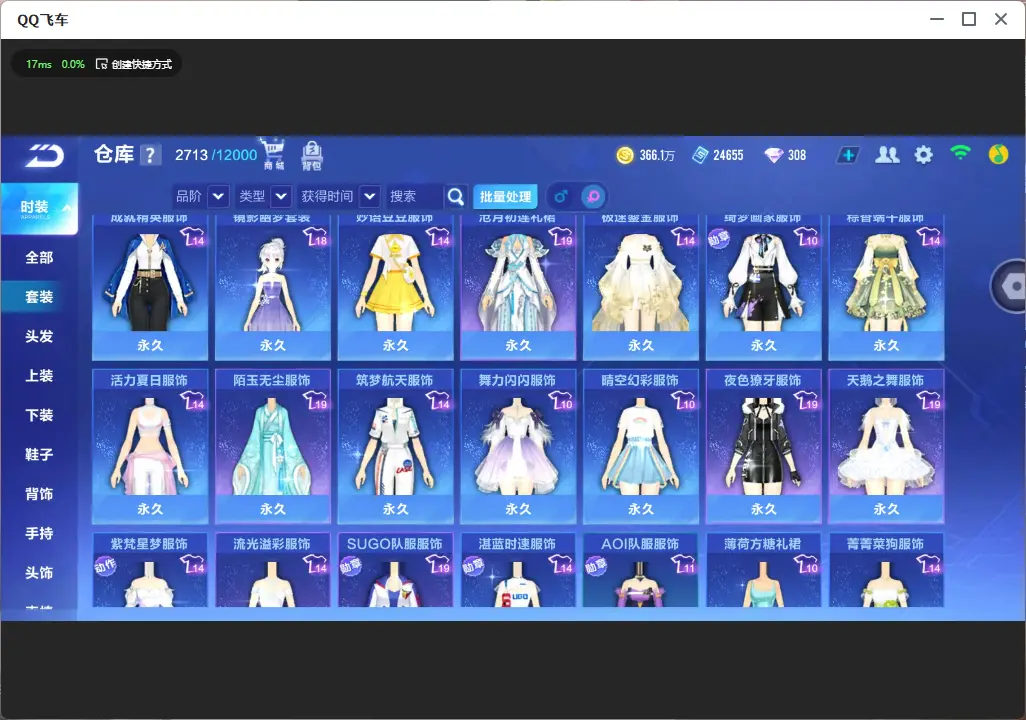The image size is (1026, 720).
Task: Click the 仓库 page title
Action: [114, 154]
